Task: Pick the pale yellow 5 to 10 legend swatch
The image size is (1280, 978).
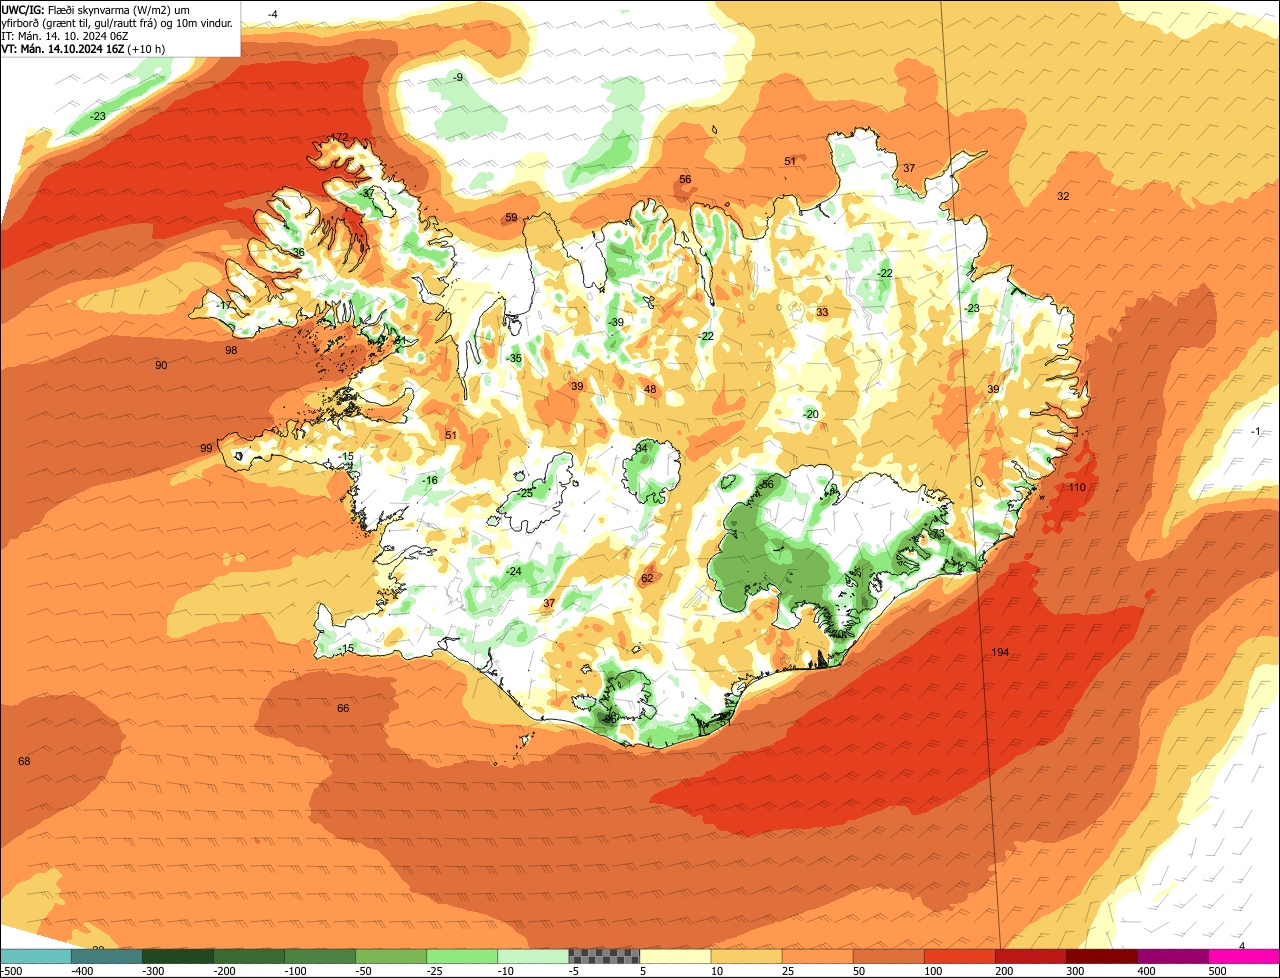Action: pyautogui.click(x=675, y=956)
